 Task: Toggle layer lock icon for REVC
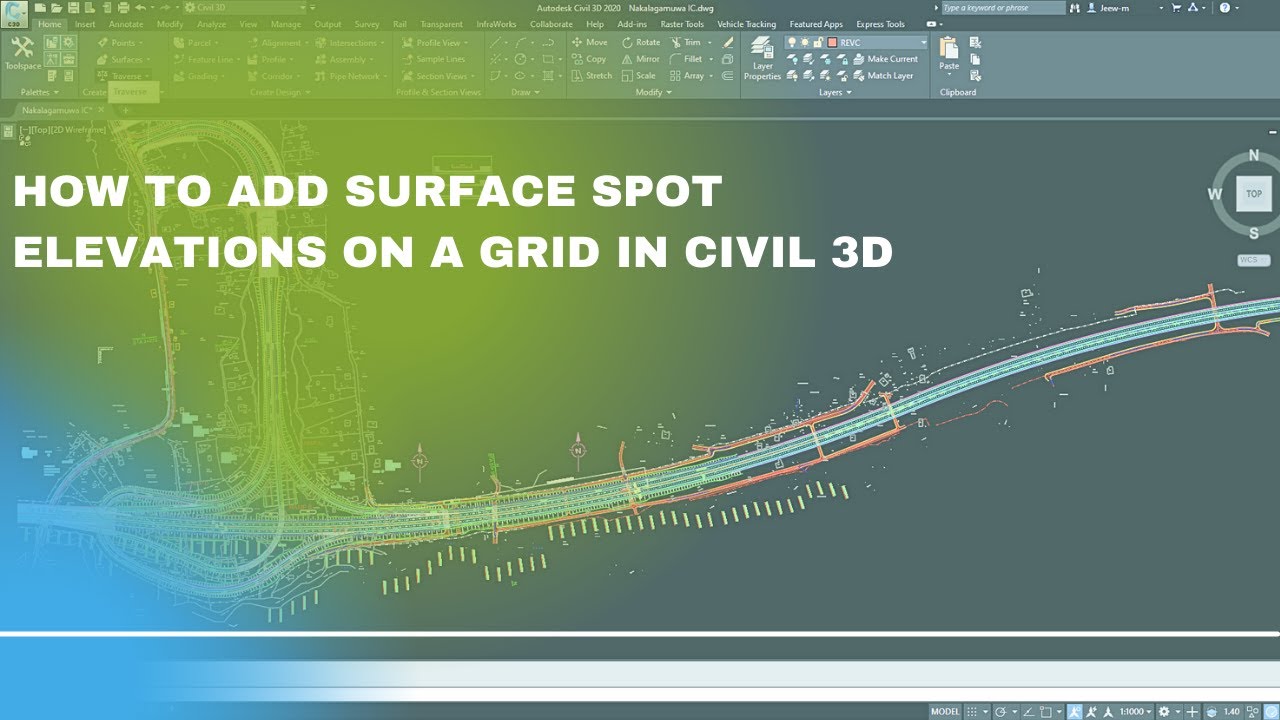pos(818,43)
